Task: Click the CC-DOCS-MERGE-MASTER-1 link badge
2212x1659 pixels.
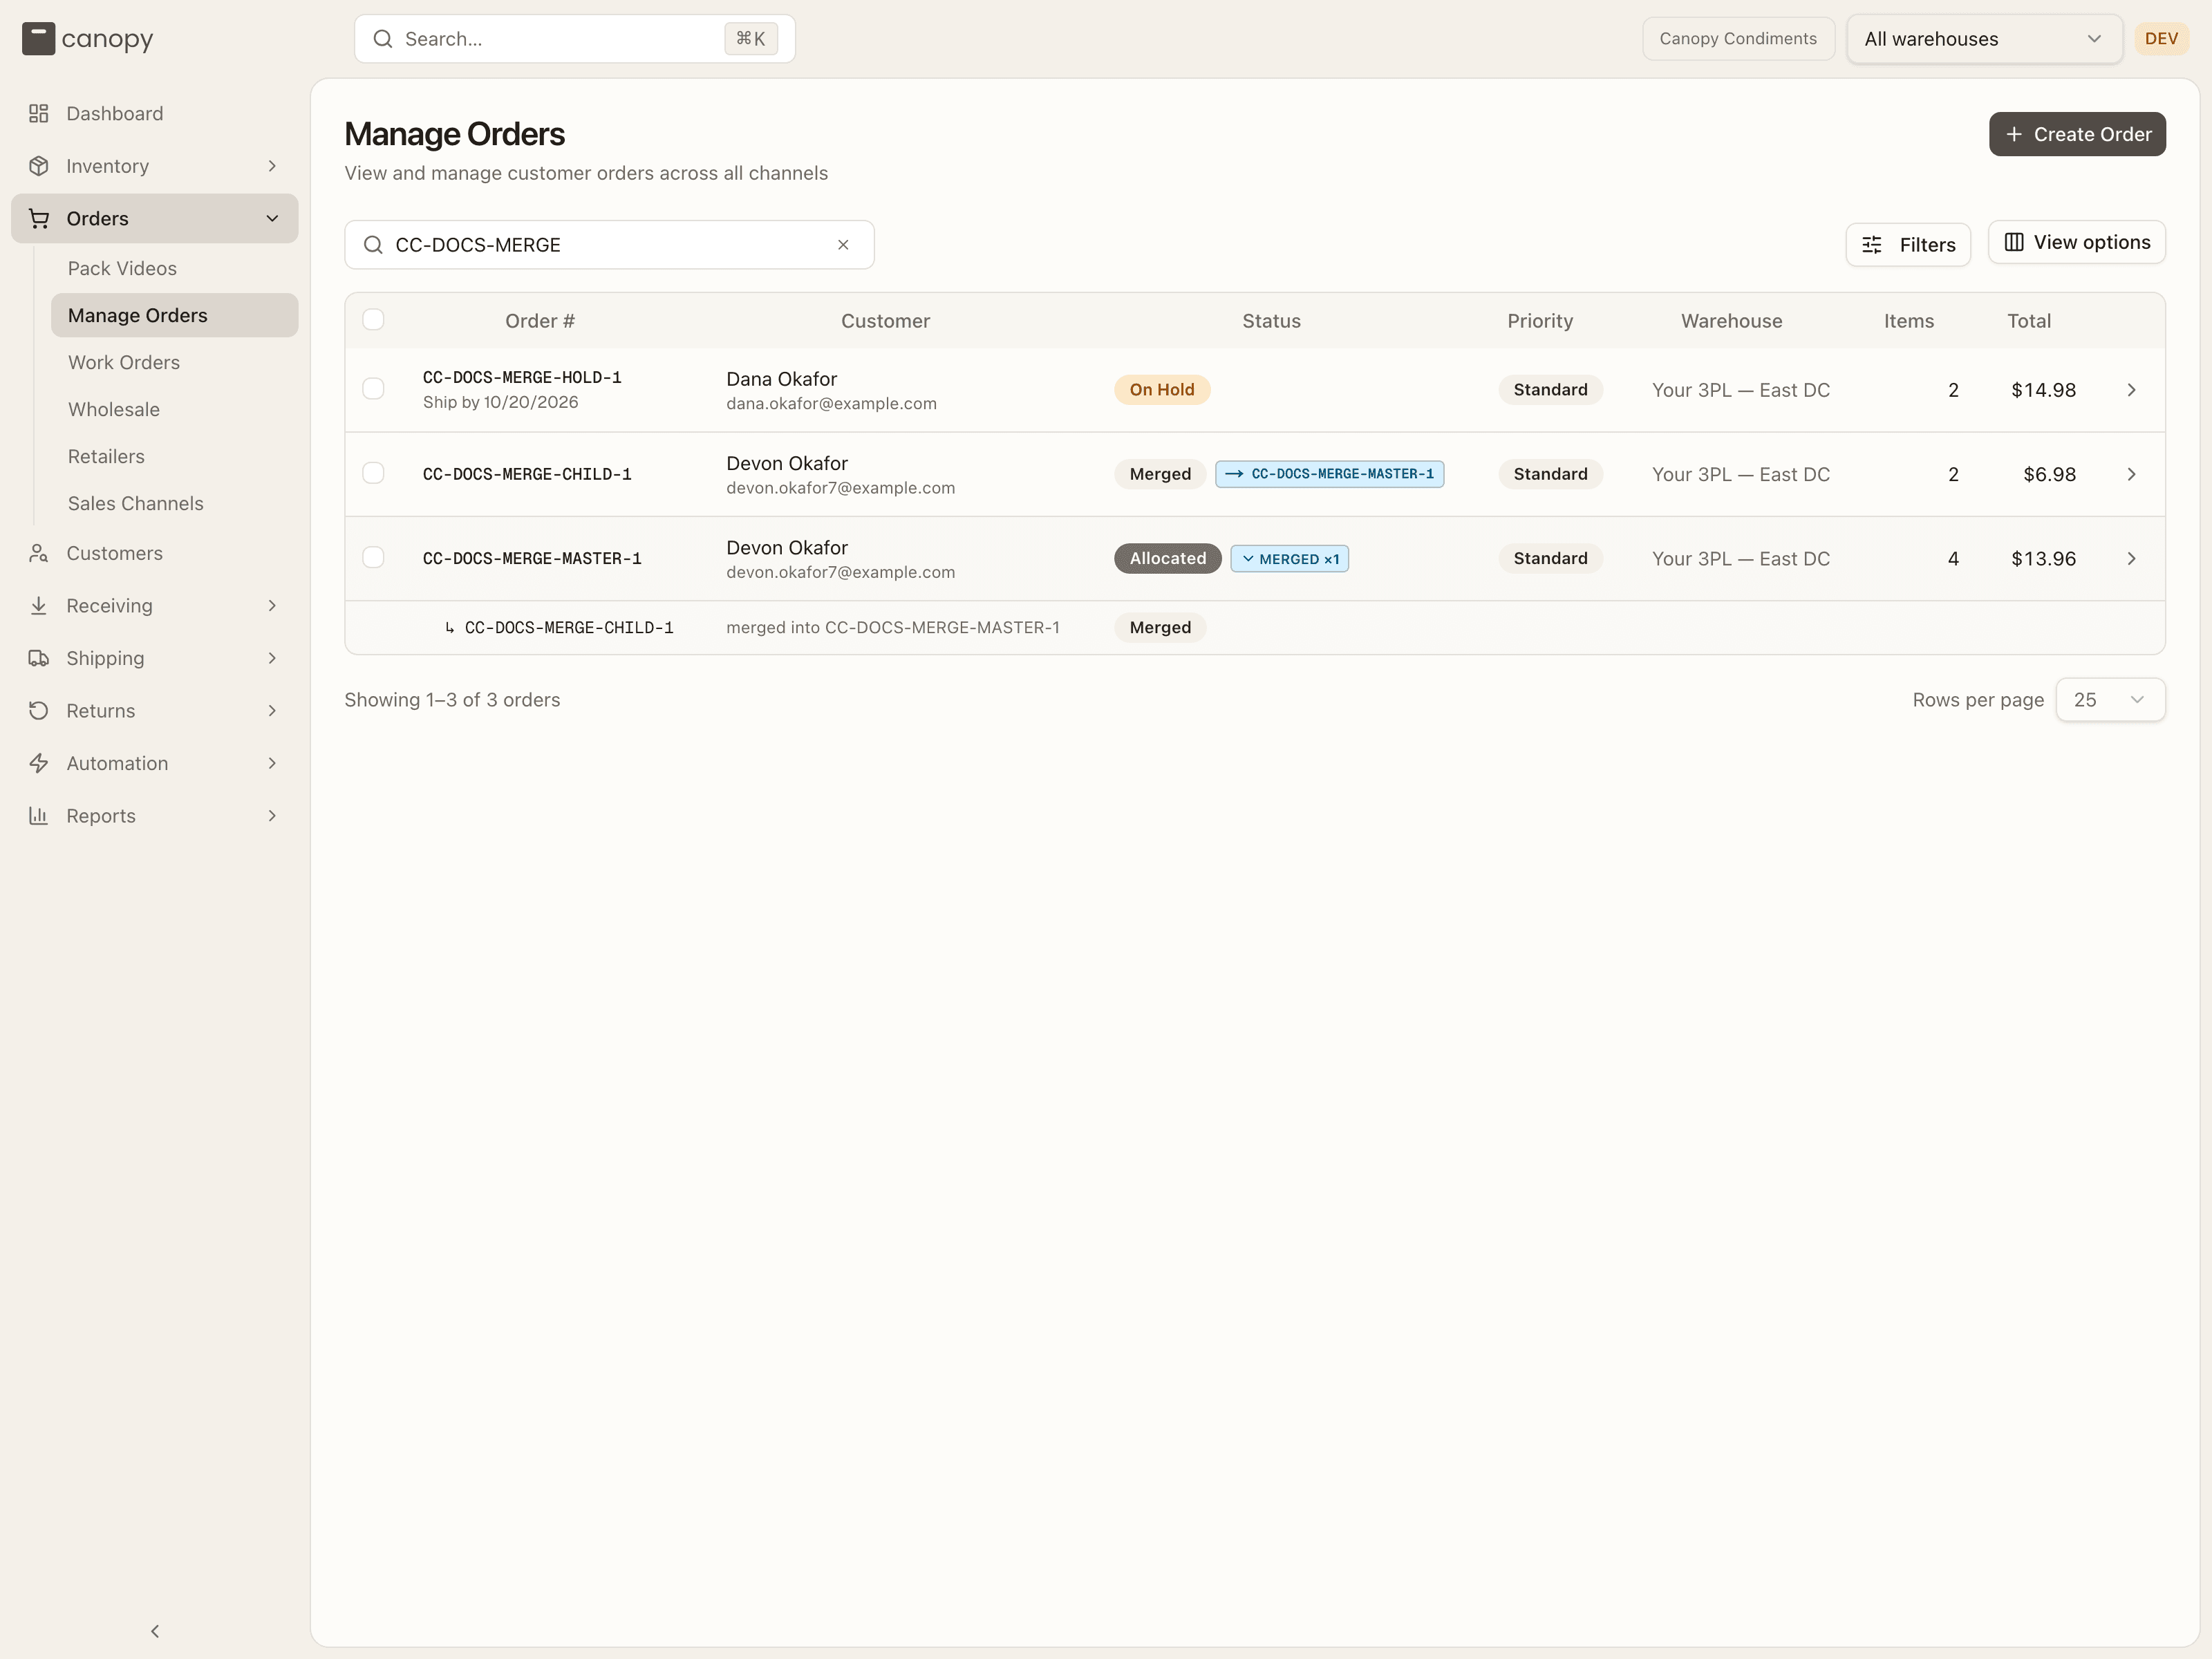Action: pos(1329,474)
